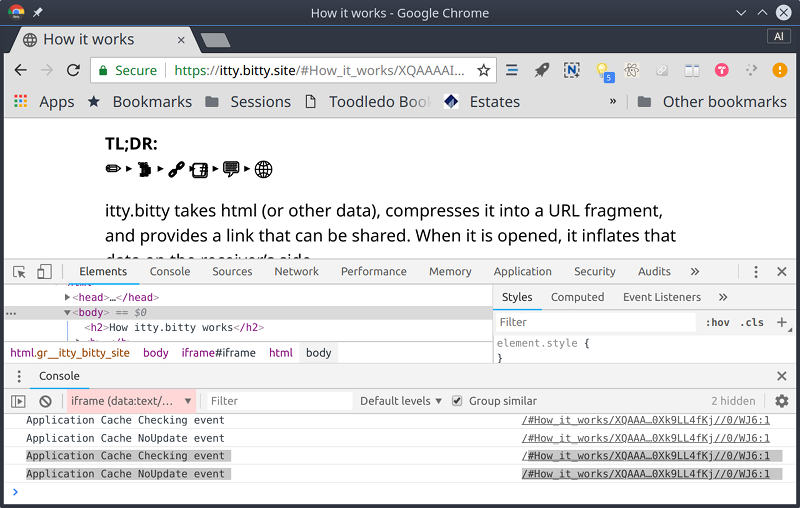Open the Default levels dropdown
This screenshot has width=800, height=508.
tap(401, 401)
